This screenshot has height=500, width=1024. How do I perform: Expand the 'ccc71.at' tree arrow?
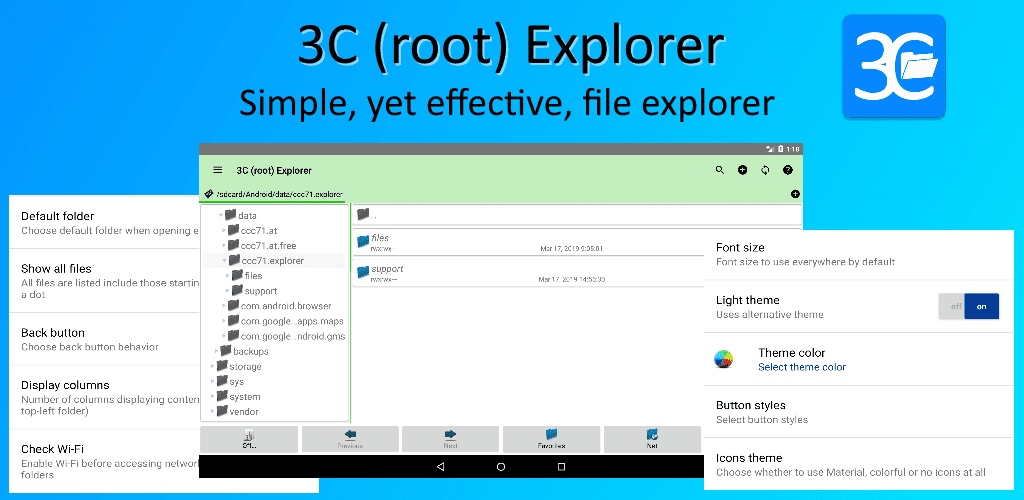(x=224, y=230)
